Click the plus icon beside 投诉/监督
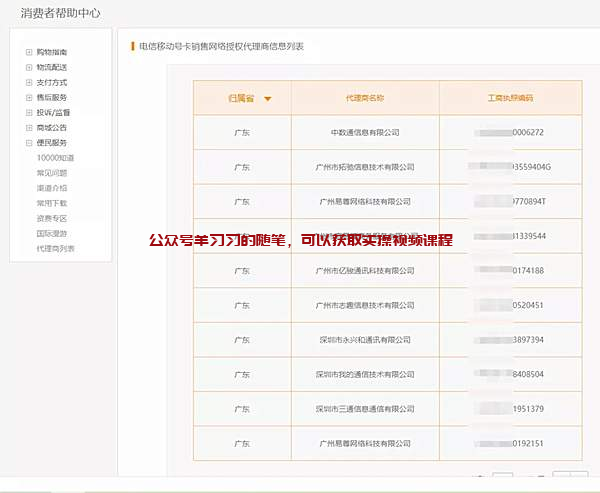Image resolution: width=600 pixels, height=493 pixels. click(29, 112)
